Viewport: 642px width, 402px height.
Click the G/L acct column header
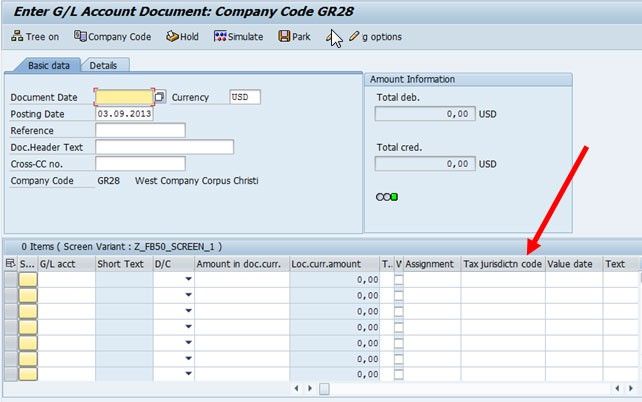coord(66,264)
